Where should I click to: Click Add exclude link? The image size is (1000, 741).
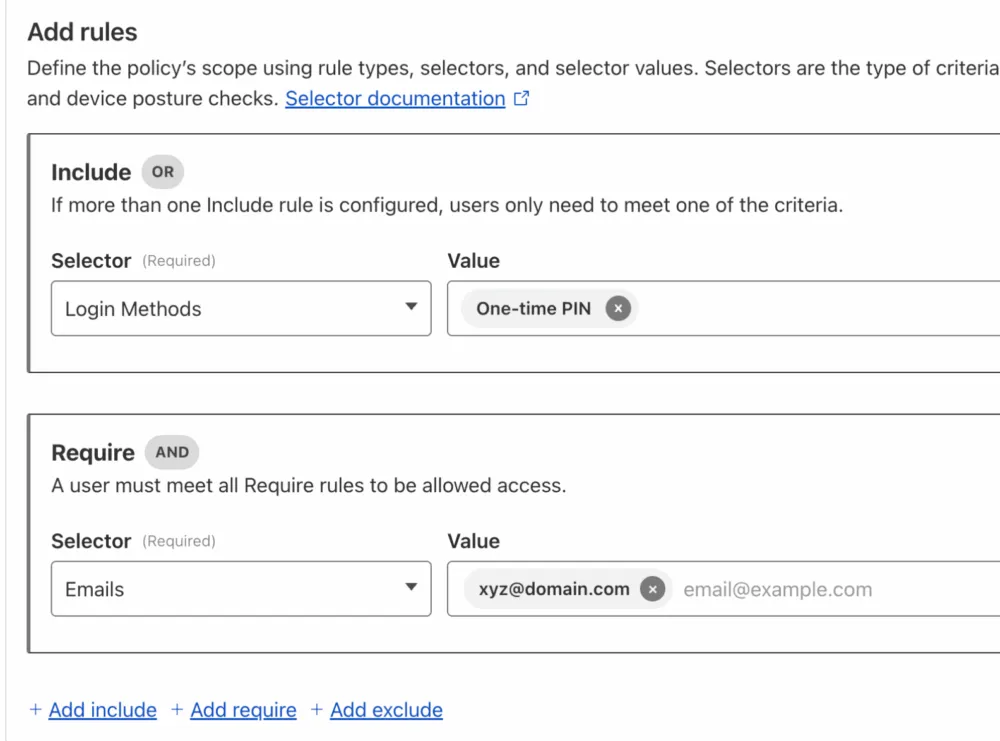click(x=386, y=710)
